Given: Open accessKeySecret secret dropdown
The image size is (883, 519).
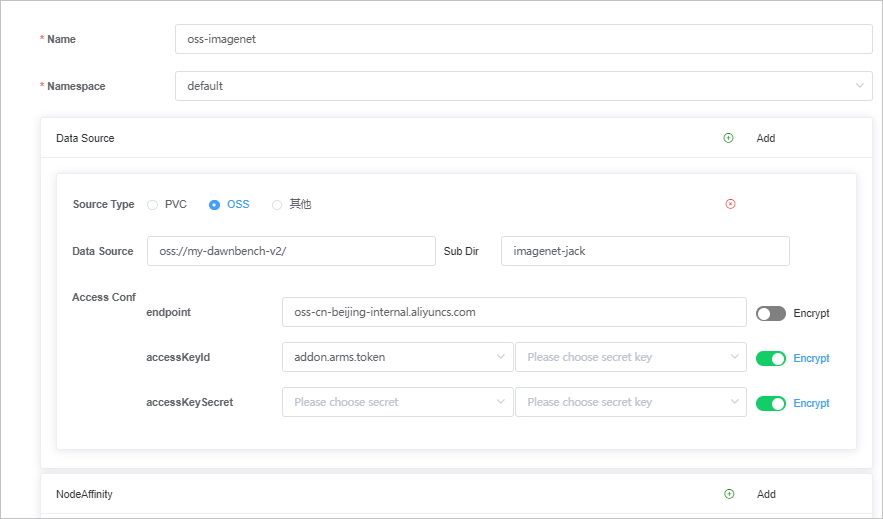Looking at the screenshot, I should click(397, 402).
